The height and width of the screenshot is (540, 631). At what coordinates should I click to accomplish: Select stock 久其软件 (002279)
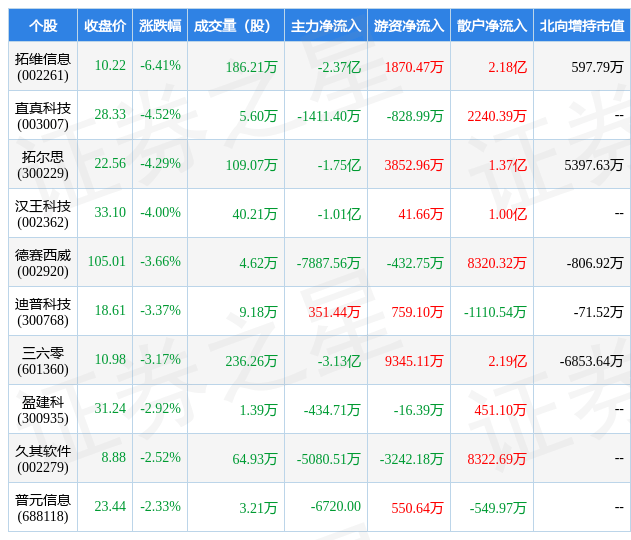pos(43,459)
